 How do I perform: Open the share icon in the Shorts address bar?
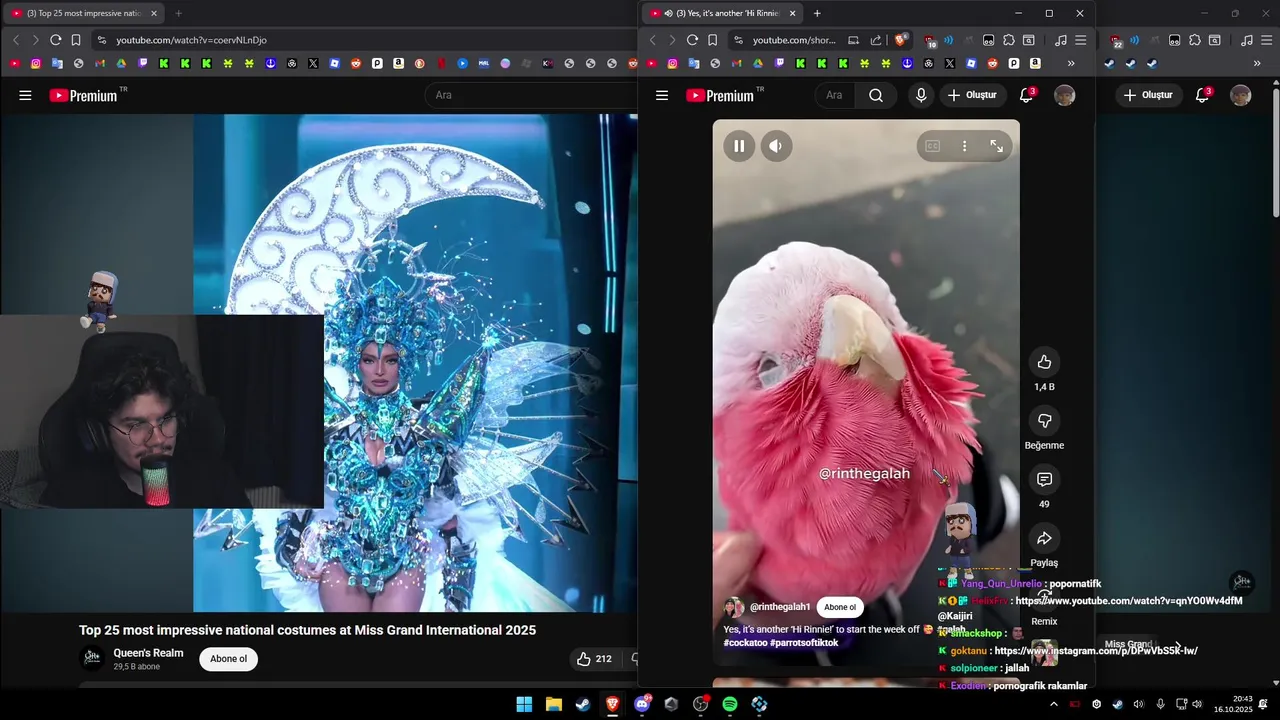pyautogui.click(x=876, y=40)
